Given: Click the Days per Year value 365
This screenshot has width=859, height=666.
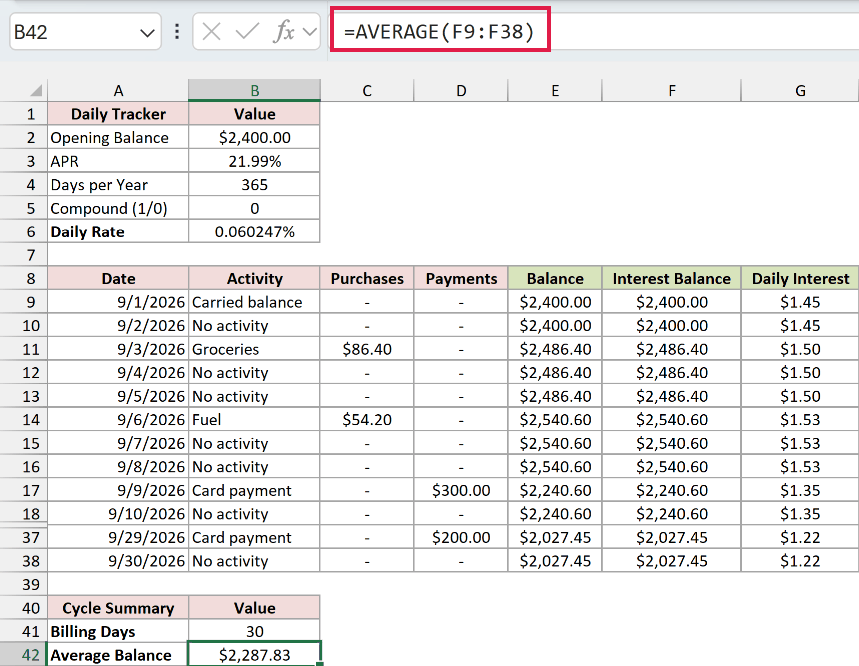Looking at the screenshot, I should pyautogui.click(x=255, y=185).
